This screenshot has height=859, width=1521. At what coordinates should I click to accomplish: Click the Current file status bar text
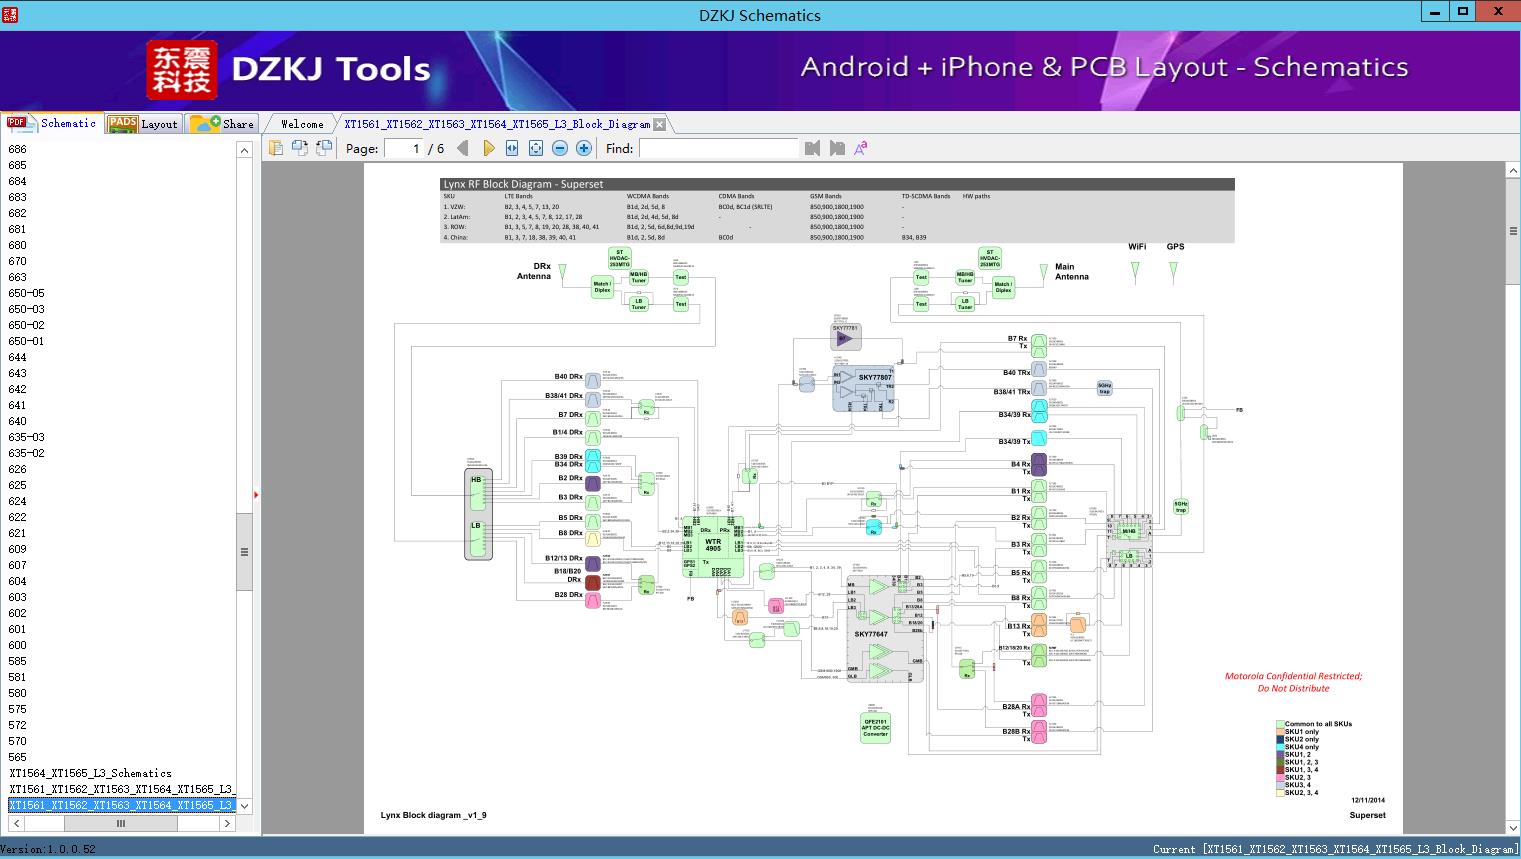point(1335,850)
